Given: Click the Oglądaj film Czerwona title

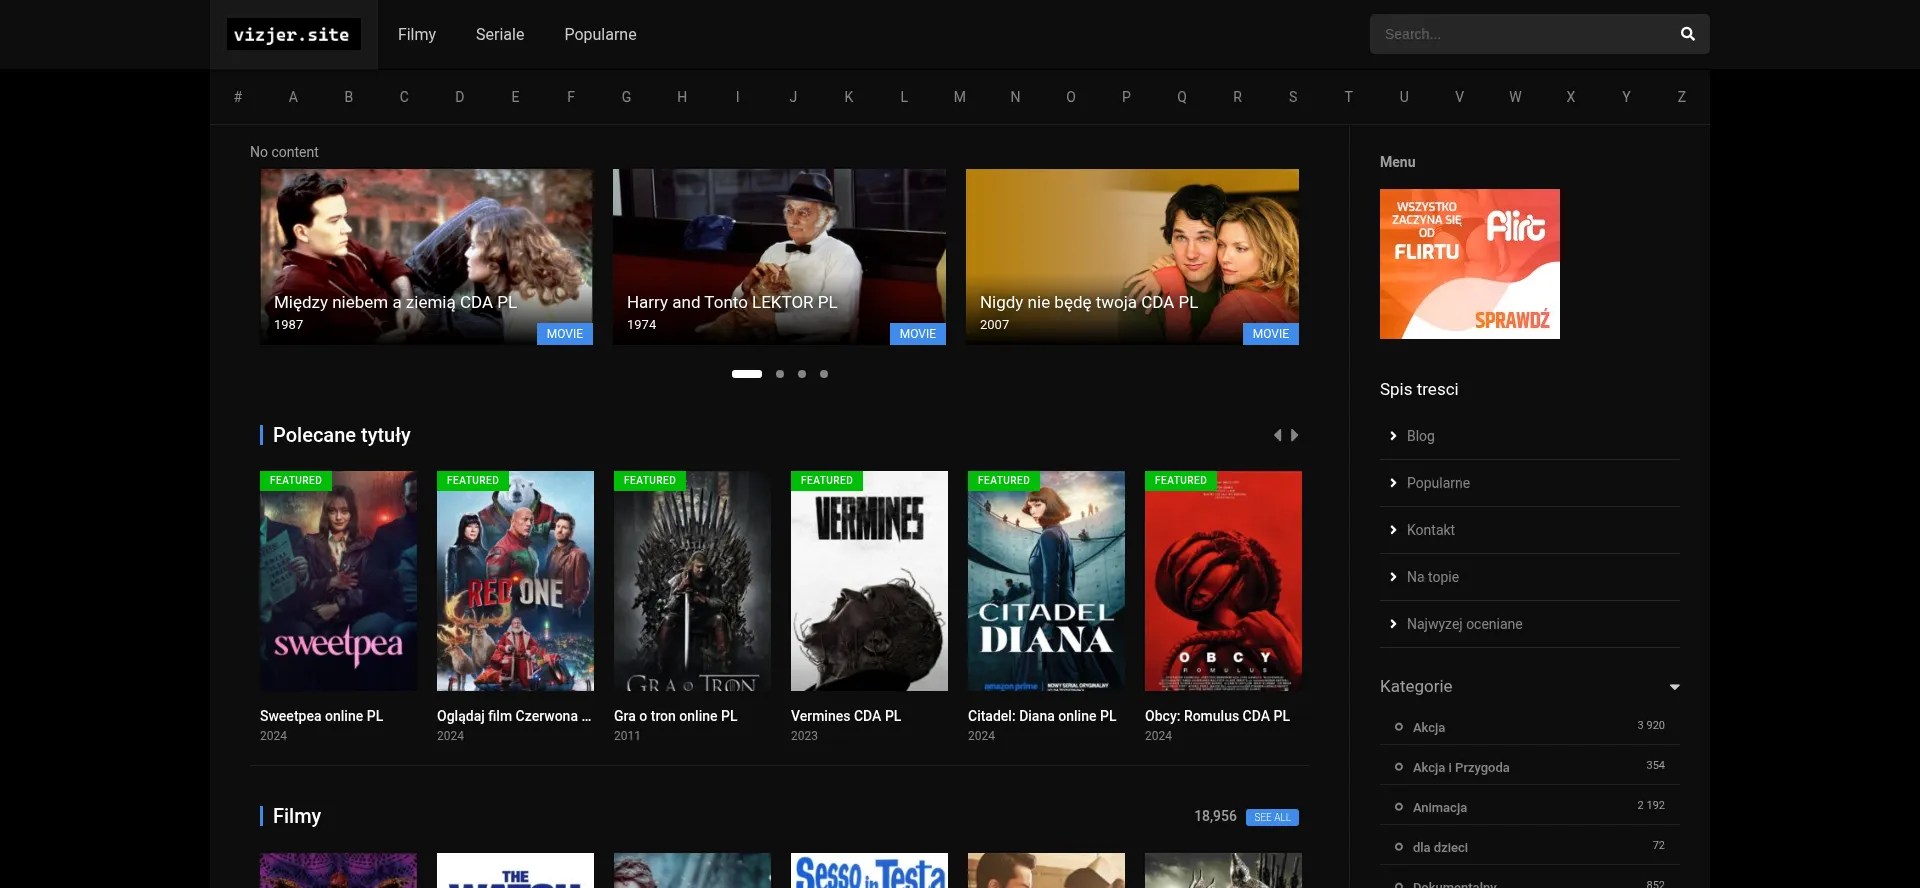Looking at the screenshot, I should tap(514, 716).
